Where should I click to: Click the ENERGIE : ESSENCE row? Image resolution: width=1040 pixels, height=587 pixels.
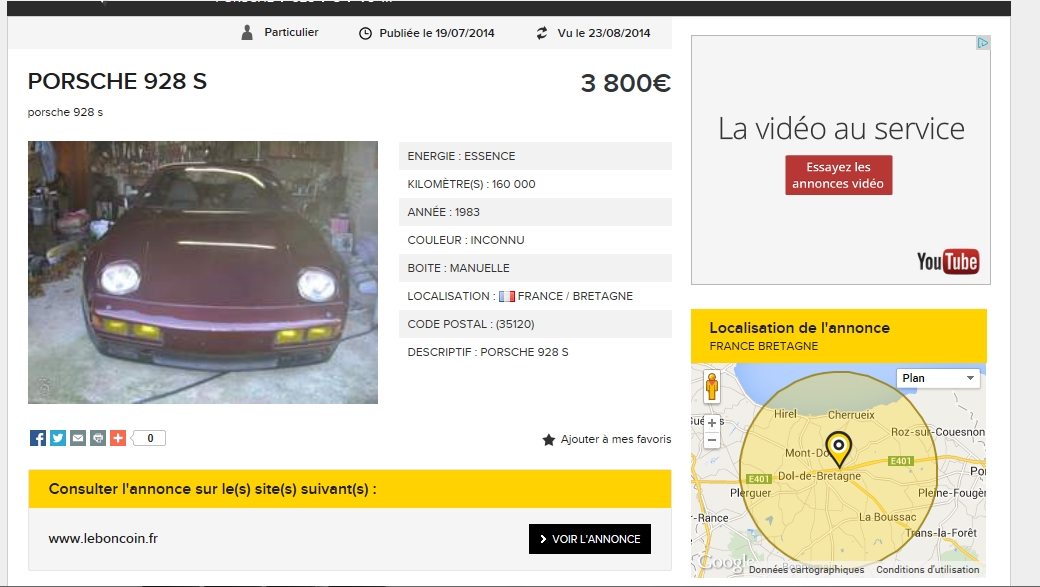pyautogui.click(x=535, y=156)
